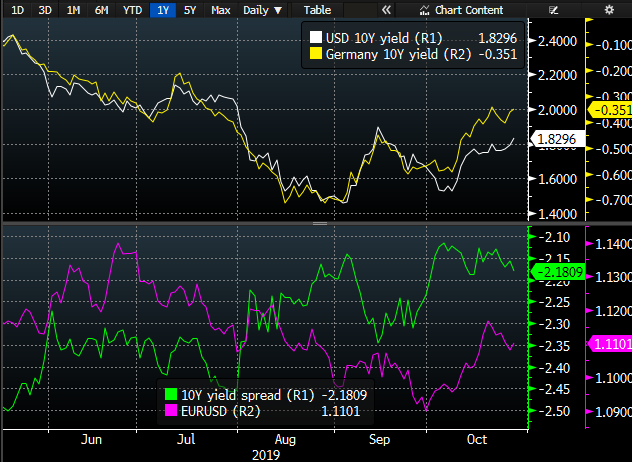Select the 3D time range tab
The image size is (632, 462).
[45, 10]
